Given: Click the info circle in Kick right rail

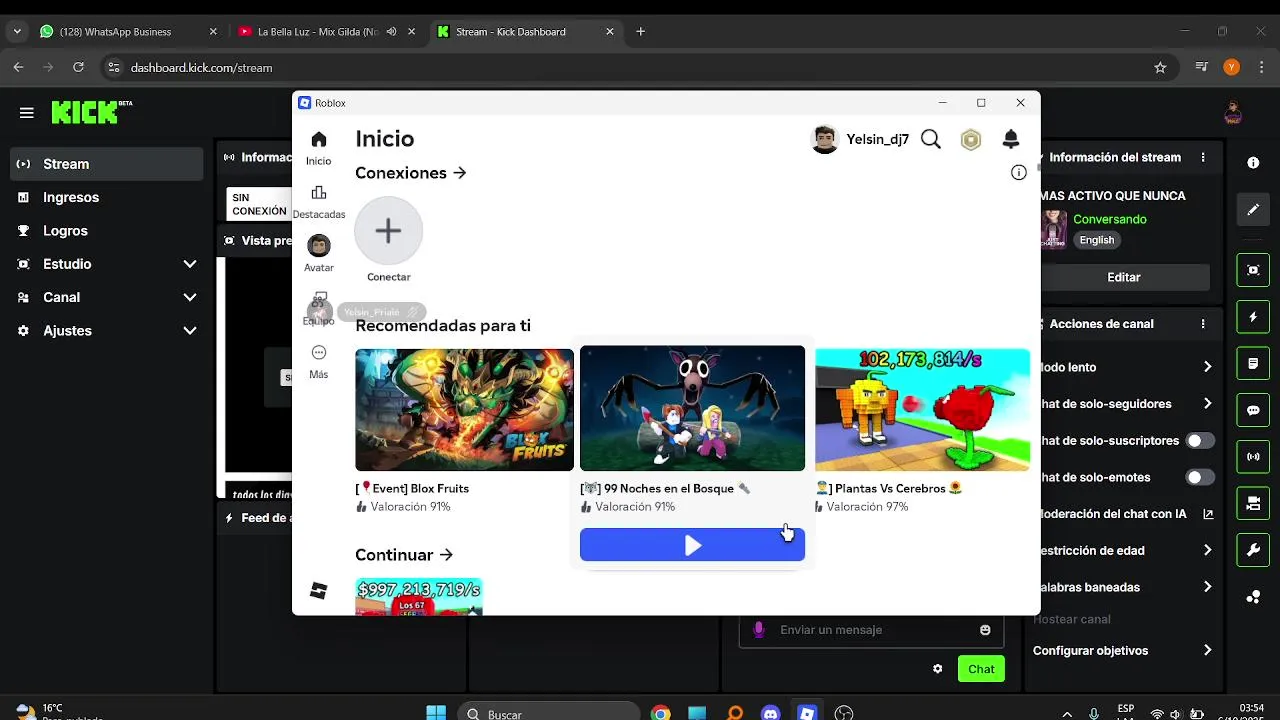Looking at the screenshot, I should [1253, 162].
